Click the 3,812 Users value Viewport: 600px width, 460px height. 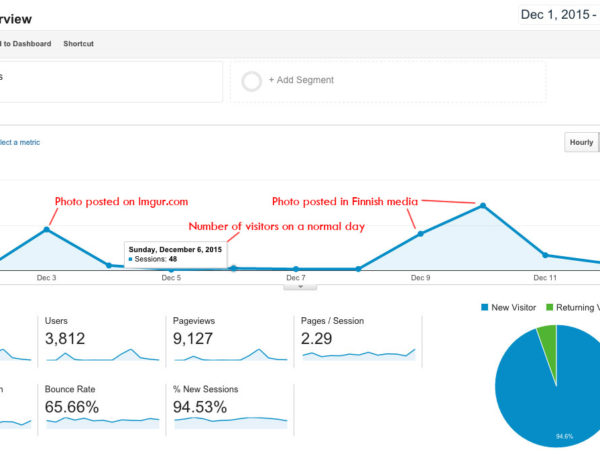pos(65,339)
